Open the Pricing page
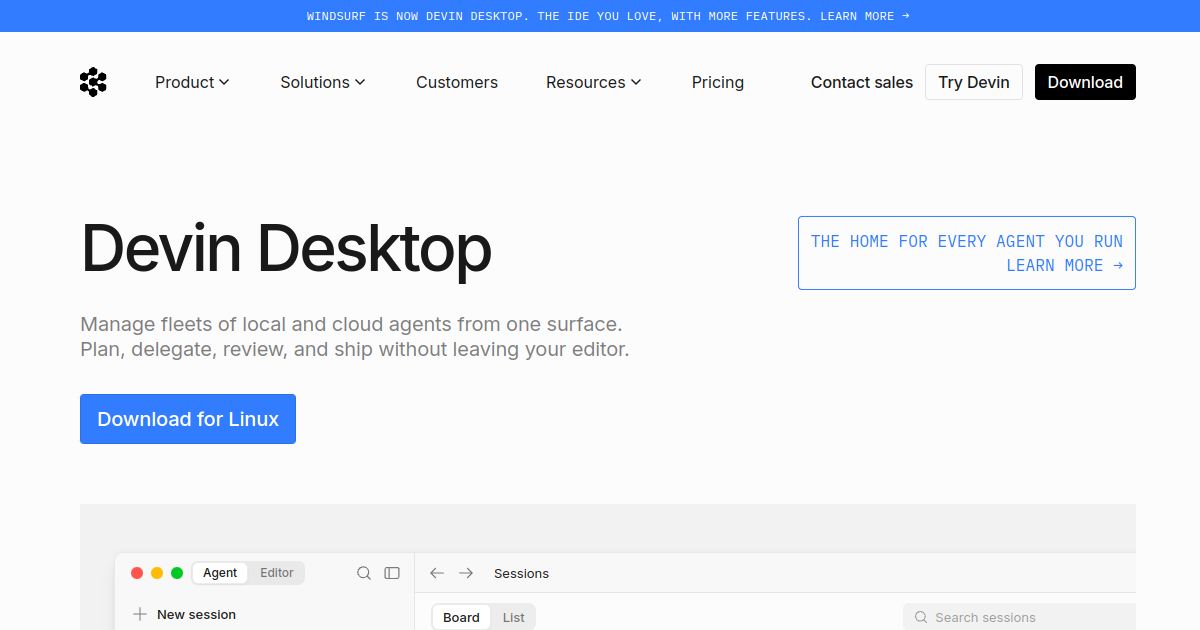Viewport: 1200px width, 630px height. (x=718, y=82)
